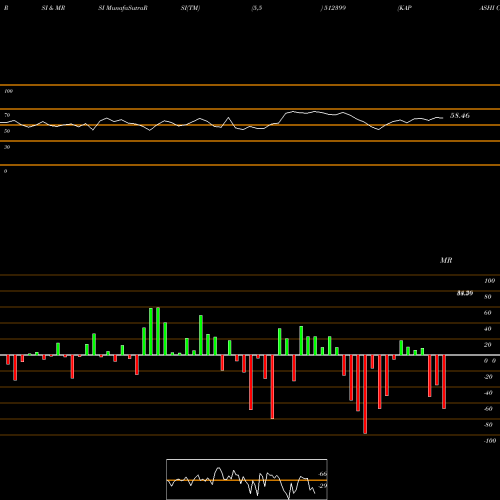This screenshot has width=500, height=500.
Task: Click the header text 'KAP'
Action: [405, 8]
